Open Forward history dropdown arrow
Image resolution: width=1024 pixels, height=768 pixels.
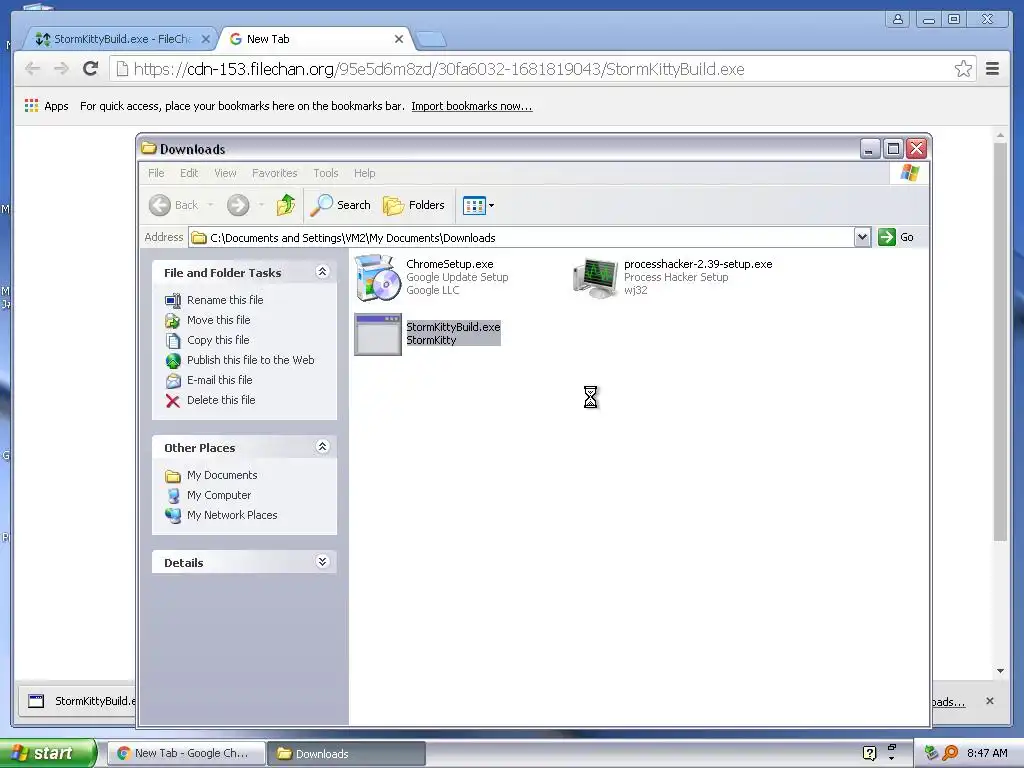coord(261,205)
